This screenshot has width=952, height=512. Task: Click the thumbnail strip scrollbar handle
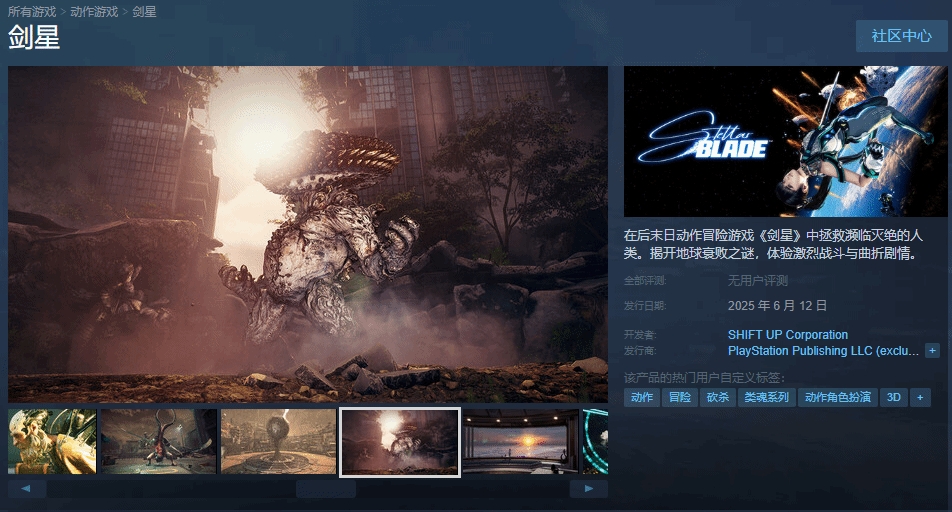point(325,489)
